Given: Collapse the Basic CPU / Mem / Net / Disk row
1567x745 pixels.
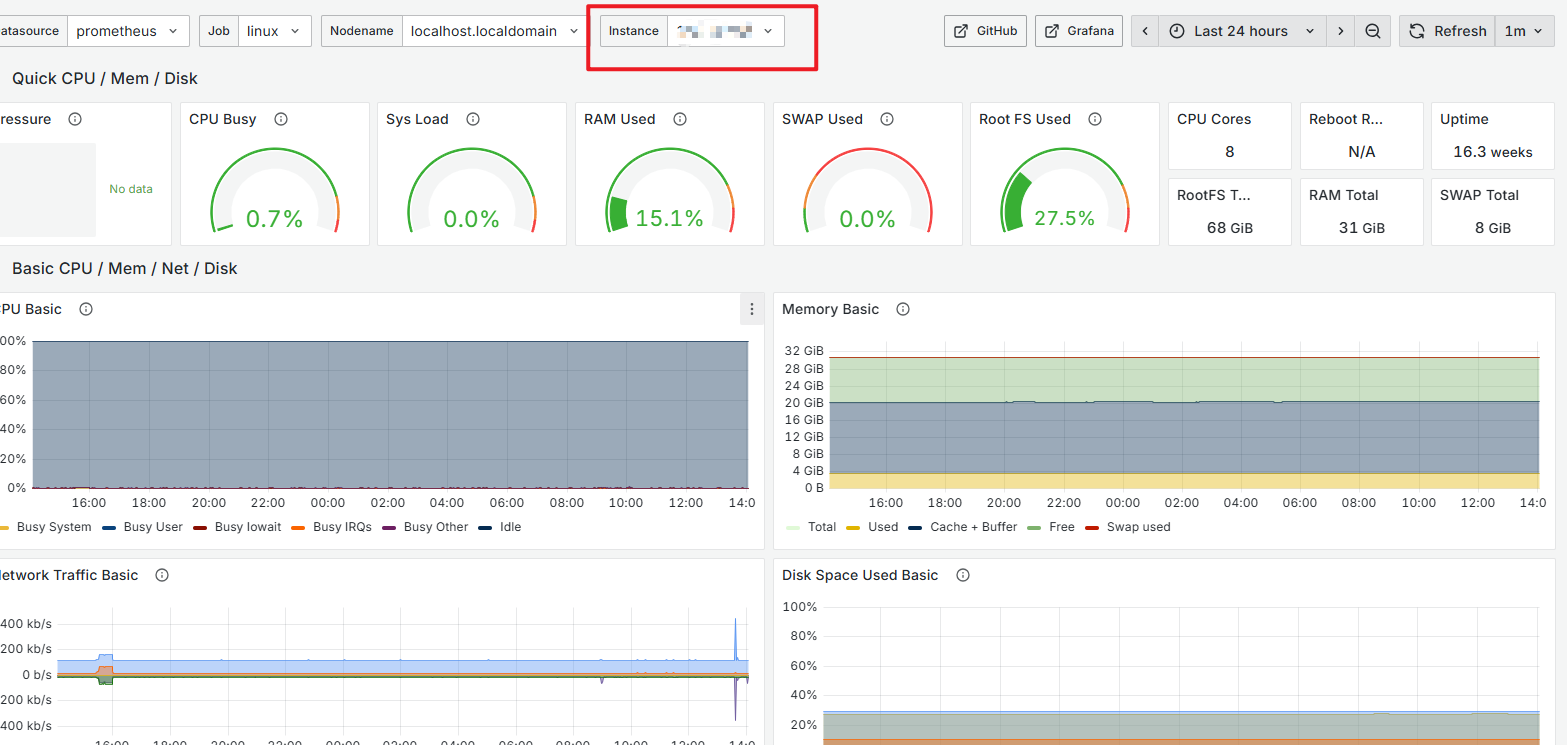Looking at the screenshot, I should tap(124, 268).
